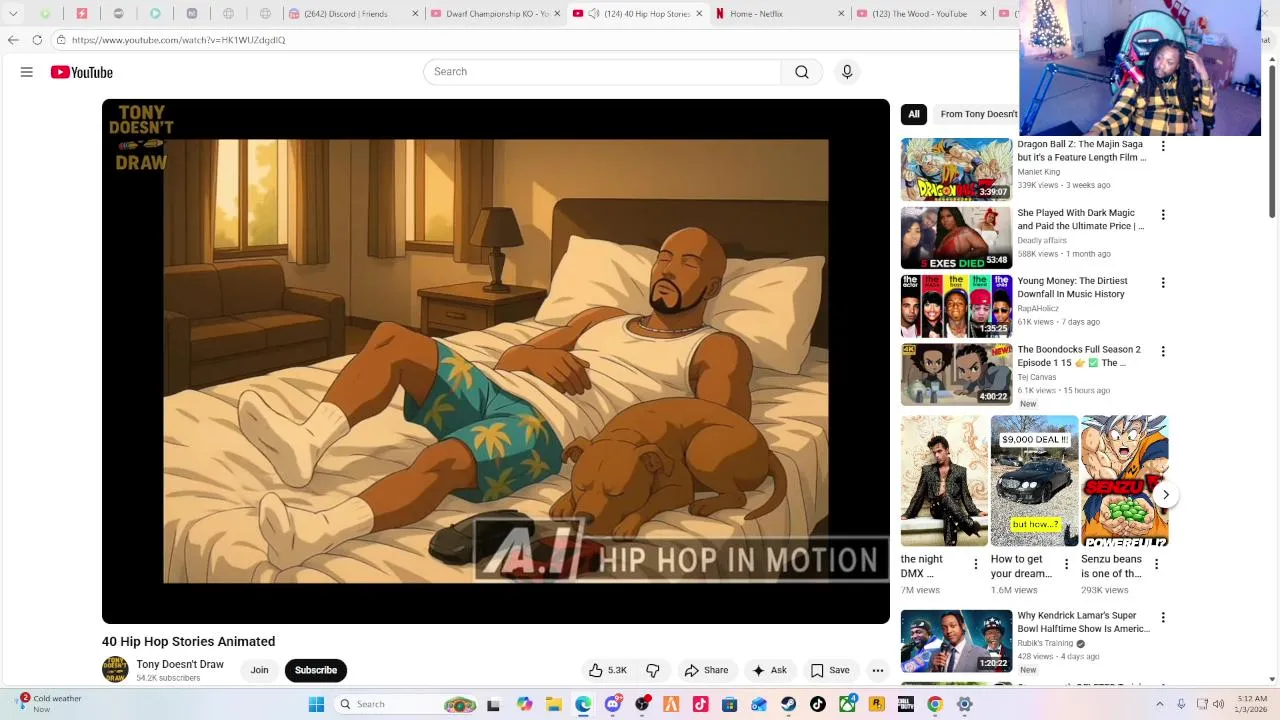1280x720 pixels.
Task: Open the $9,000 DEAL car short thumbnail
Action: (1034, 481)
